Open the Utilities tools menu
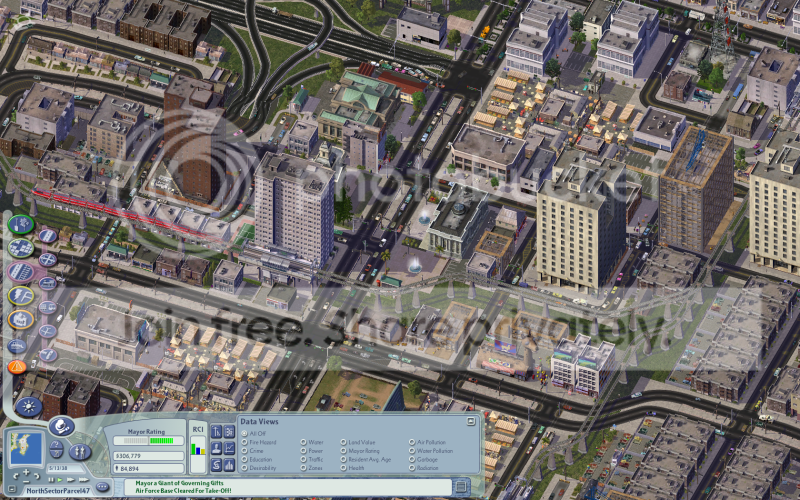The height and width of the screenshot is (500, 800). pos(21,296)
